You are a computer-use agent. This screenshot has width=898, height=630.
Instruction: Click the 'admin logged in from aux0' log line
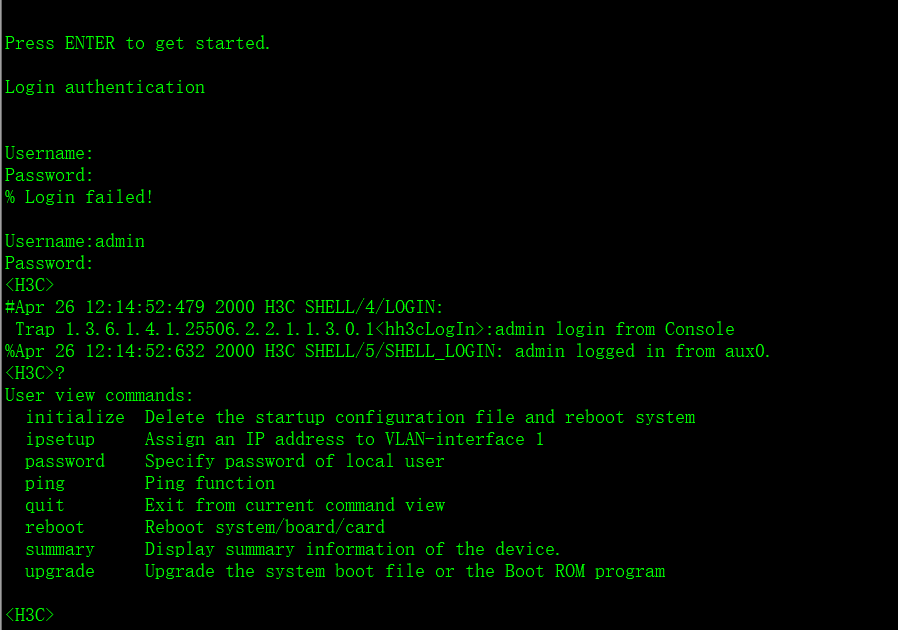pyautogui.click(x=388, y=351)
